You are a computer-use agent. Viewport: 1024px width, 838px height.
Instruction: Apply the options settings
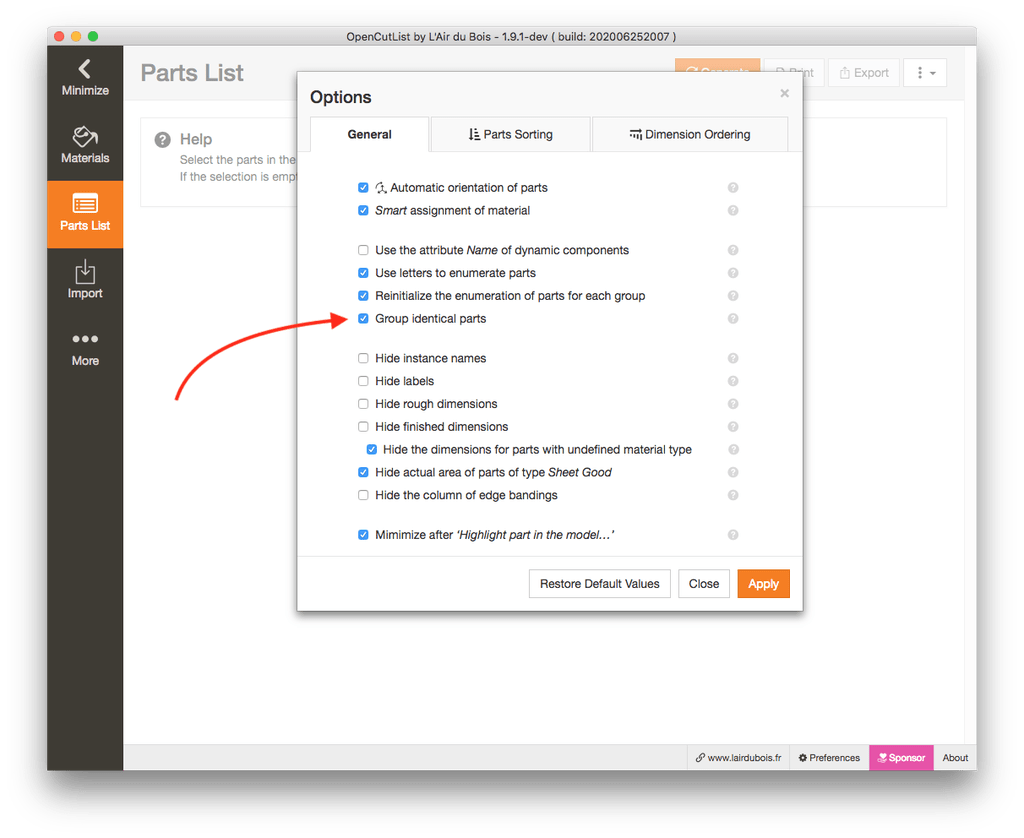763,584
